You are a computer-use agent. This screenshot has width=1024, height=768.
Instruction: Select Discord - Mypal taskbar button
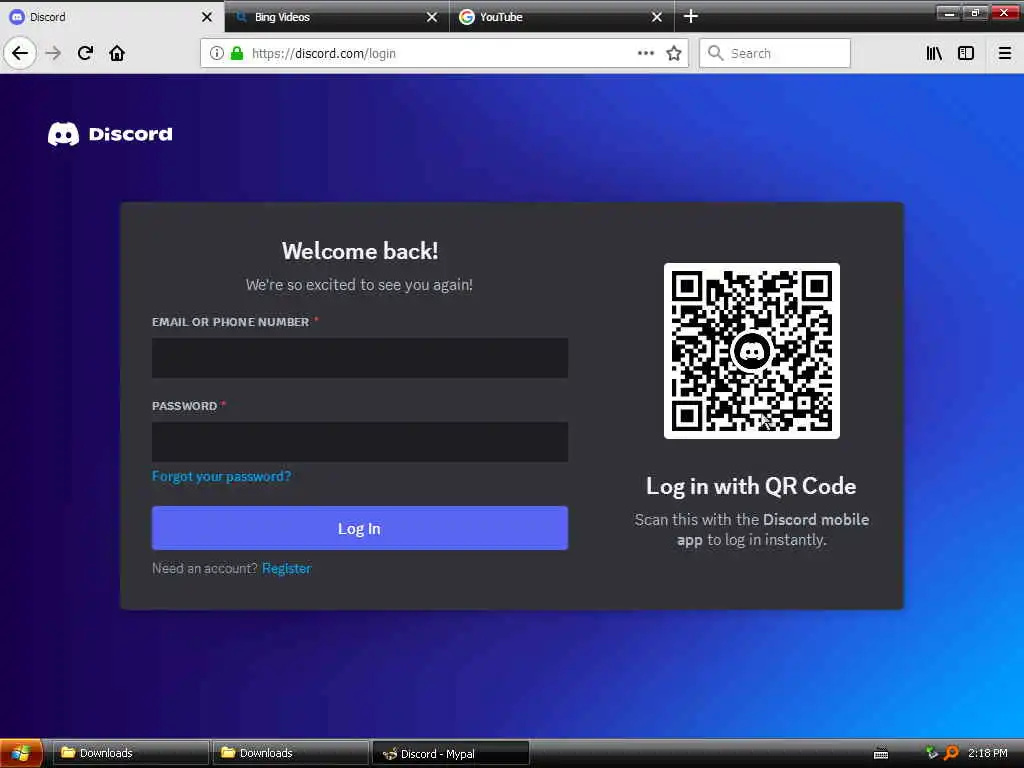pyautogui.click(x=450, y=753)
